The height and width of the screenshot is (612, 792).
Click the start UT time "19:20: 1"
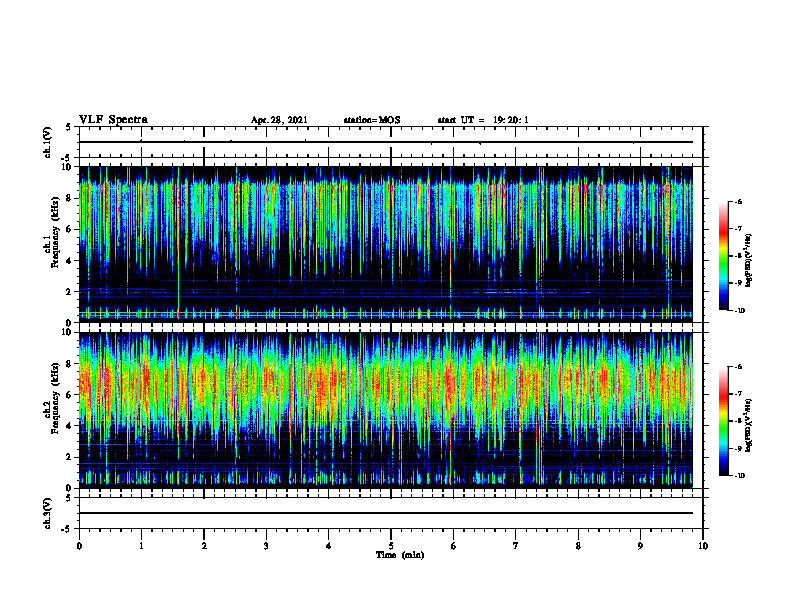511,120
